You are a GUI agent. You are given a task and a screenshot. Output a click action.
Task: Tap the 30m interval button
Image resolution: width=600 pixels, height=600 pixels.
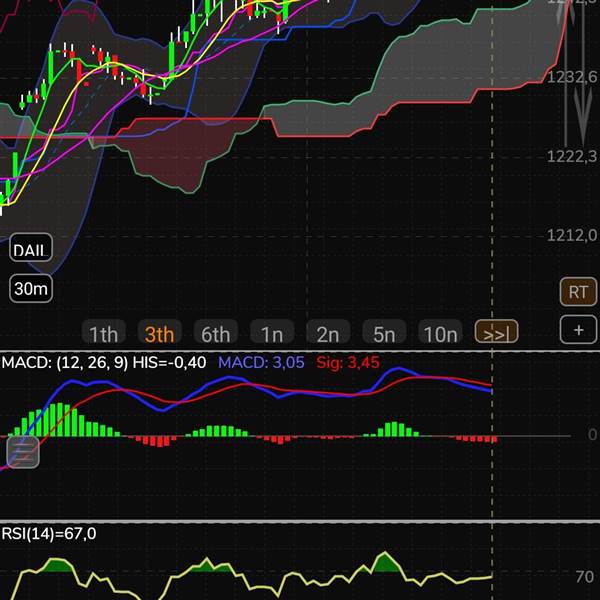click(x=31, y=289)
